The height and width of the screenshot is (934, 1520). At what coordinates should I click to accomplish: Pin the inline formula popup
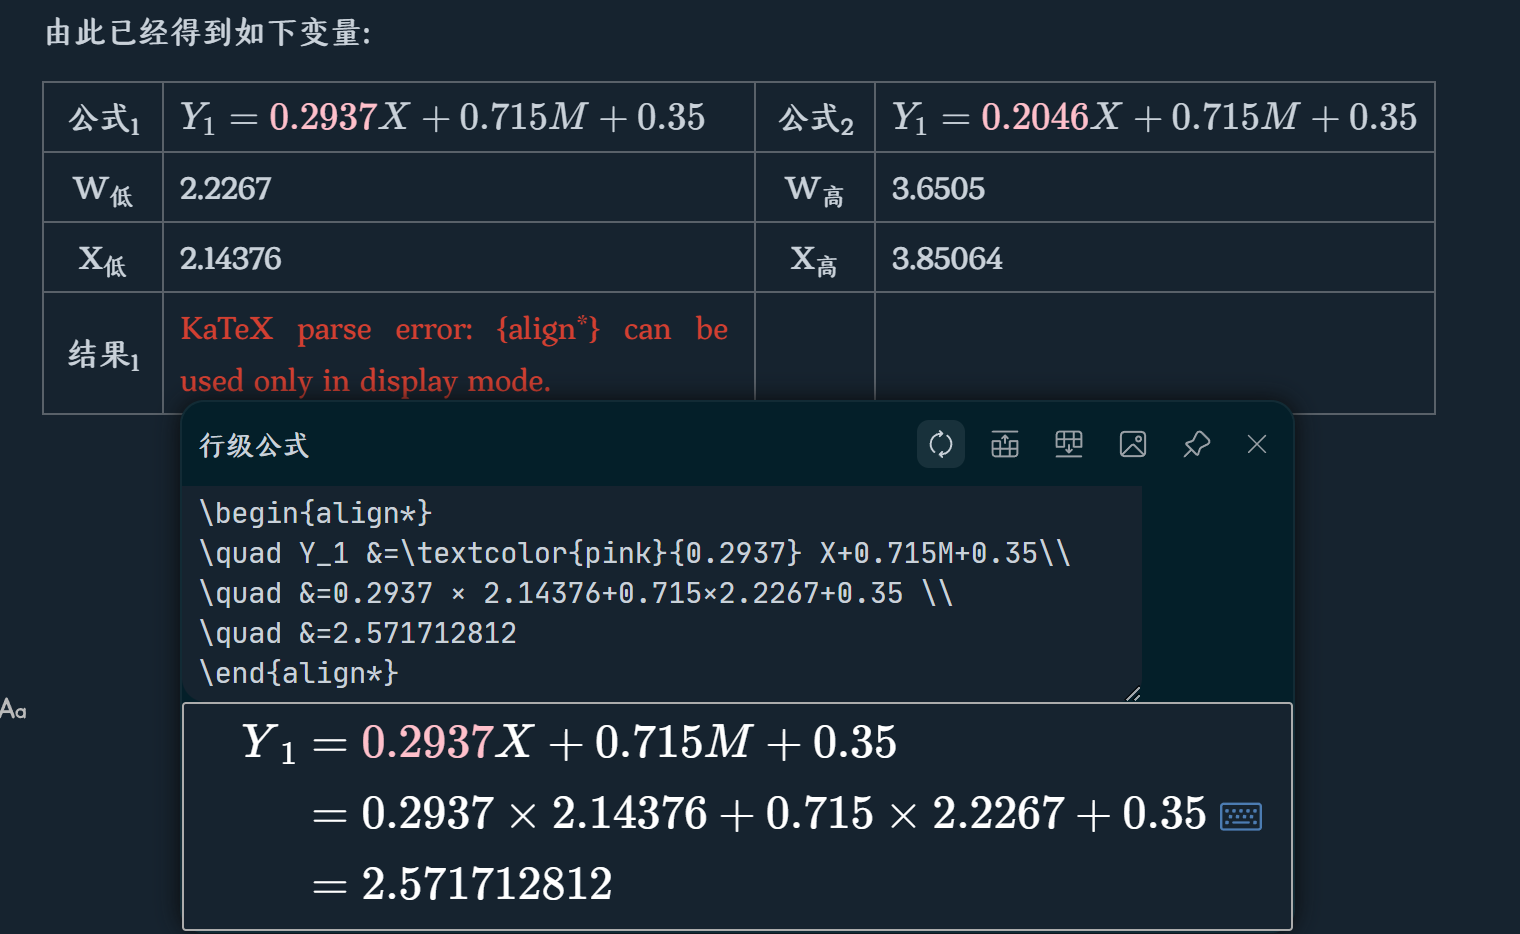pyautogui.click(x=1197, y=444)
